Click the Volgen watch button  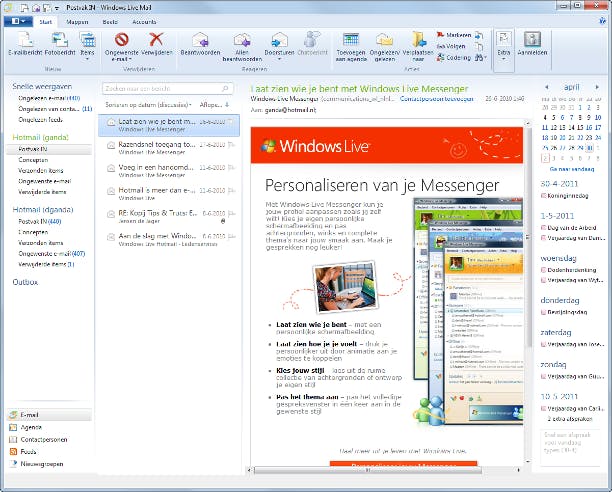(x=451, y=46)
